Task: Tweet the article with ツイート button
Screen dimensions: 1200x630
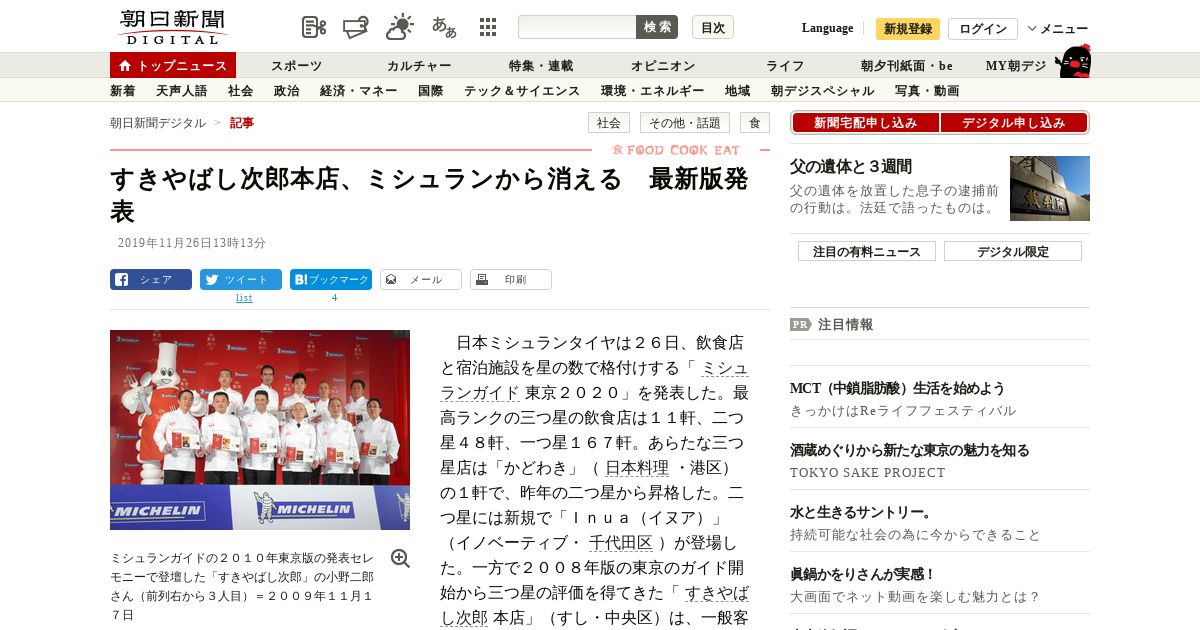Action: [241, 280]
